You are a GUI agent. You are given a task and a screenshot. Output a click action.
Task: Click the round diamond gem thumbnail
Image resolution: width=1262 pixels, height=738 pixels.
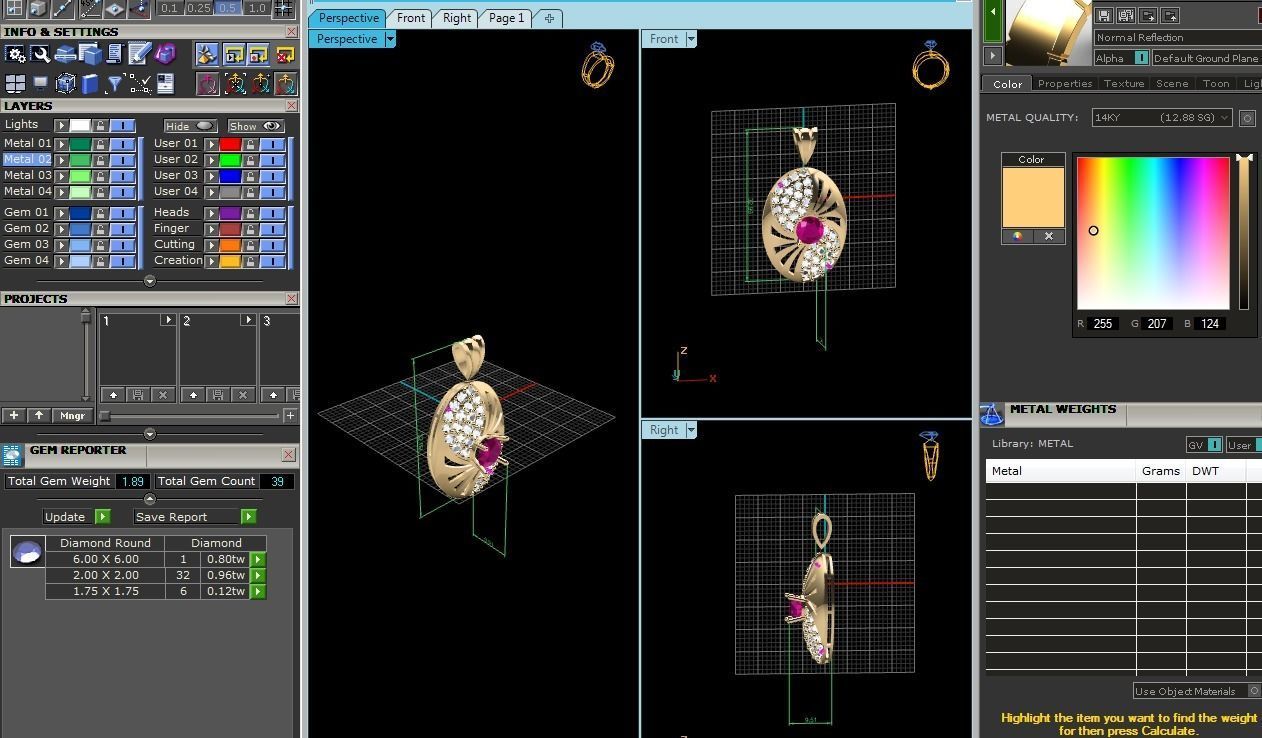[27, 551]
